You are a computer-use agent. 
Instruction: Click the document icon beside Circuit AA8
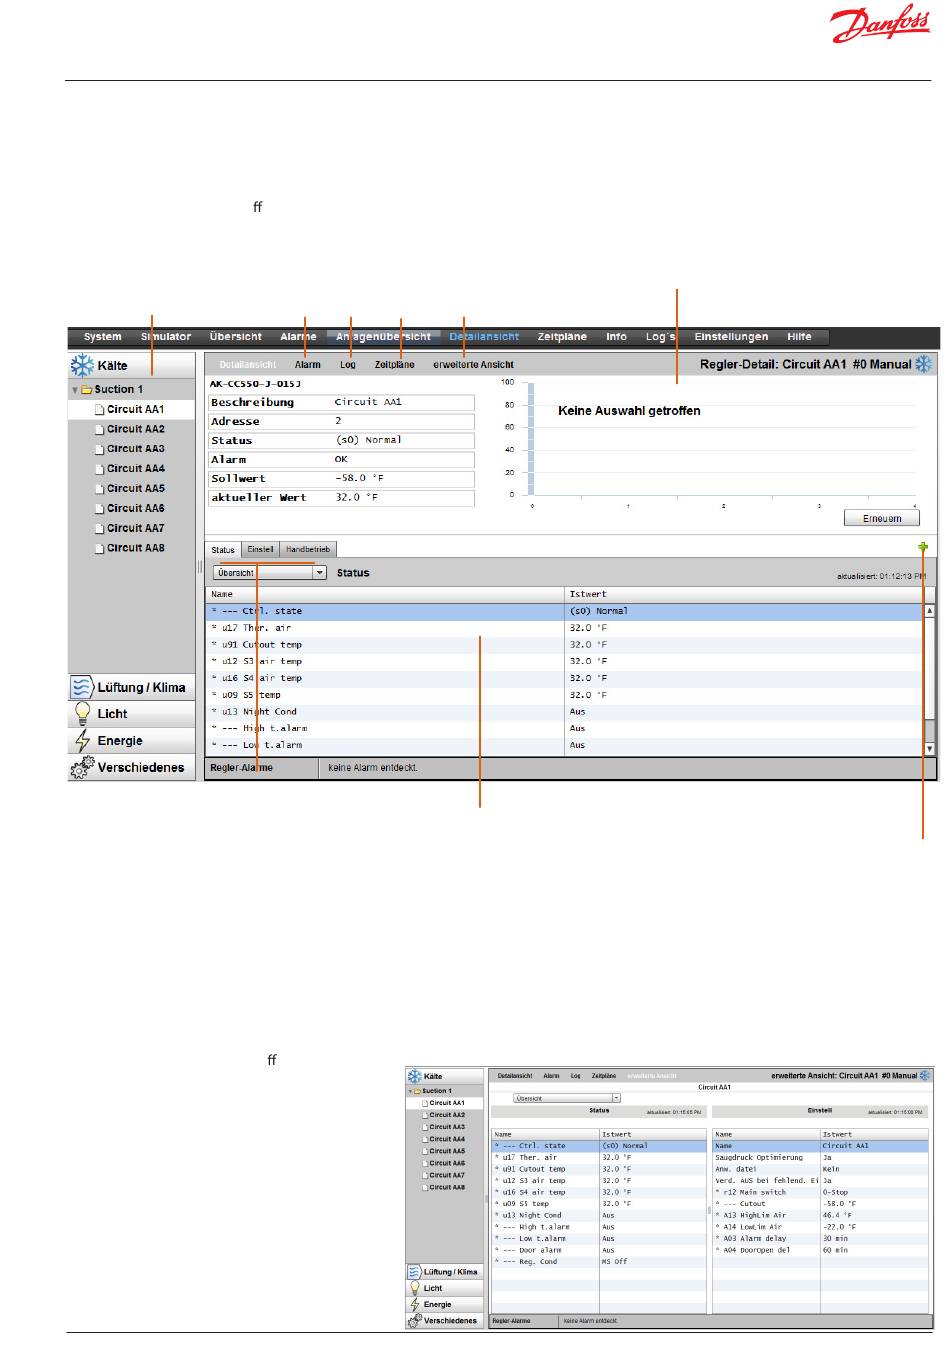[99, 549]
